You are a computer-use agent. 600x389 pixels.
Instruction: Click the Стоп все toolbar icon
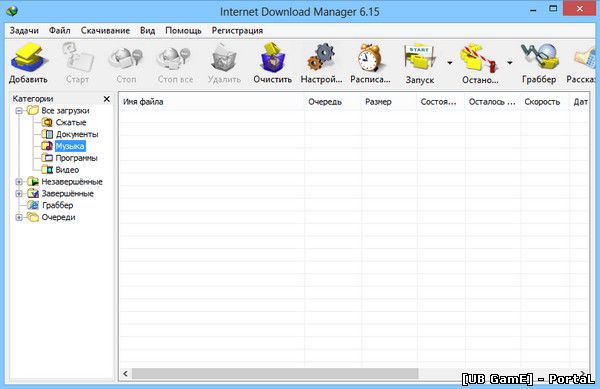click(x=175, y=58)
